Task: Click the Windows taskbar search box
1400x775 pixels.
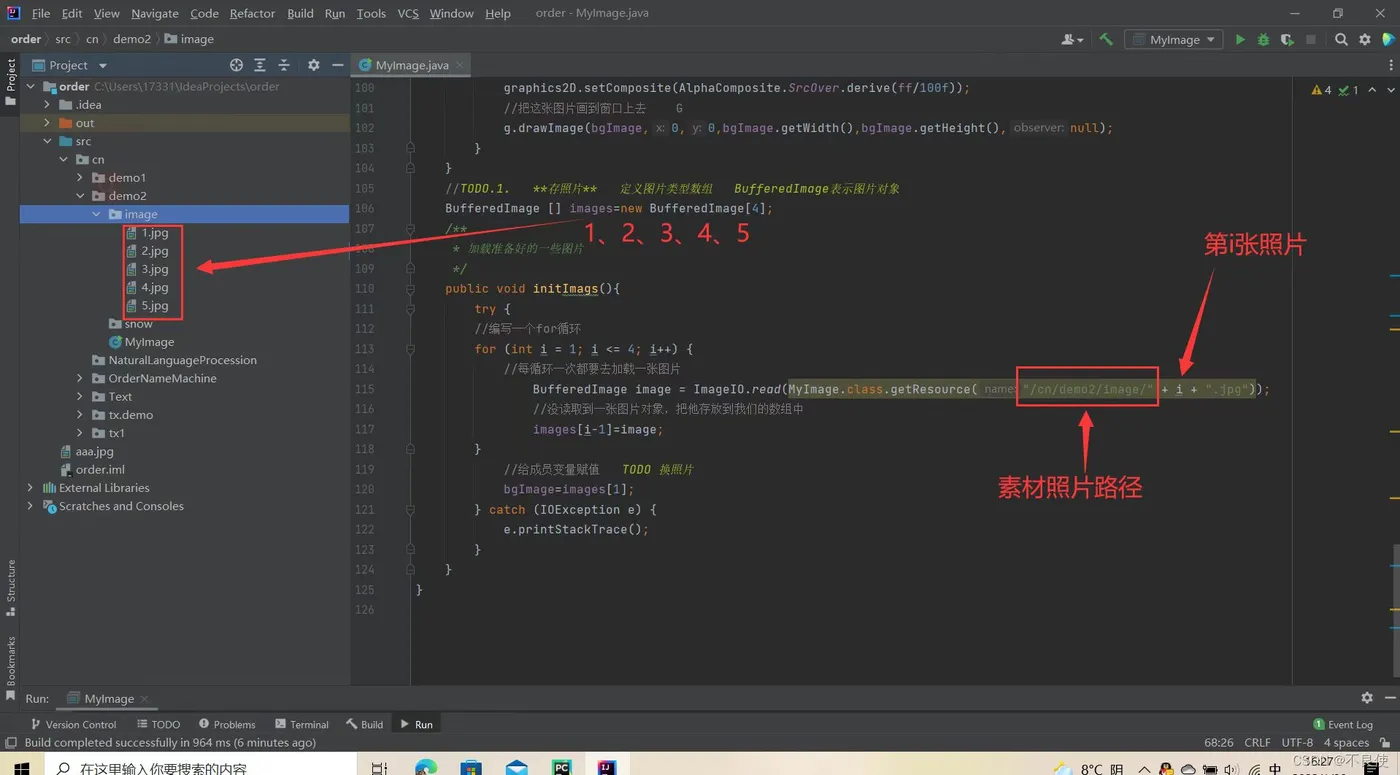Action: [x=200, y=767]
